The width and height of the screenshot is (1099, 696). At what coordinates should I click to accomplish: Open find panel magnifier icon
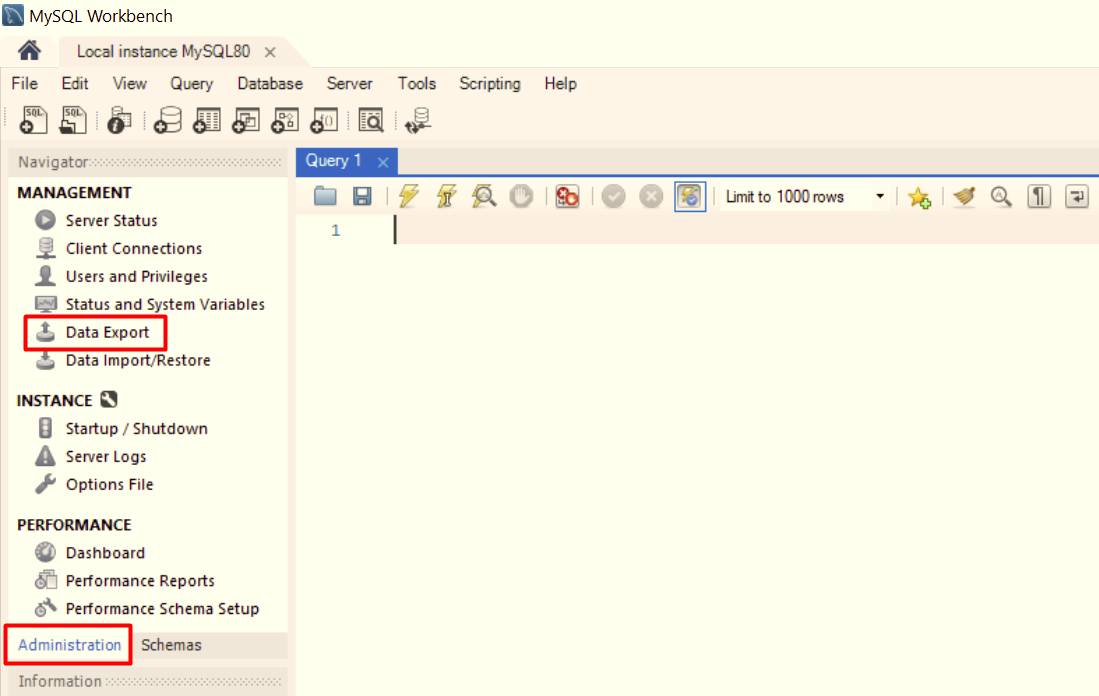(1001, 196)
